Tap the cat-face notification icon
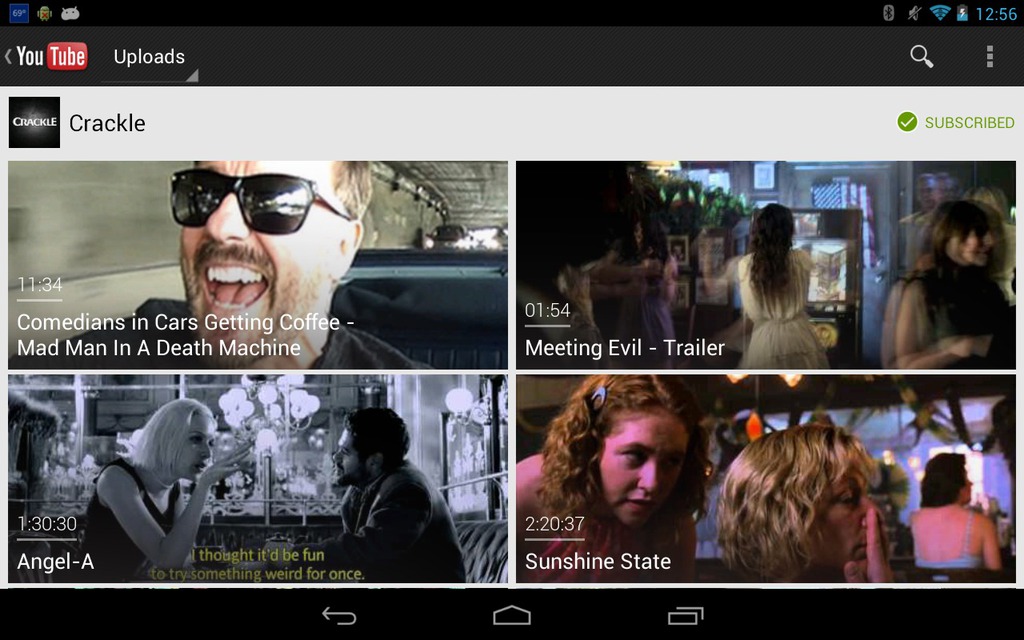1024x640 pixels. (70, 13)
